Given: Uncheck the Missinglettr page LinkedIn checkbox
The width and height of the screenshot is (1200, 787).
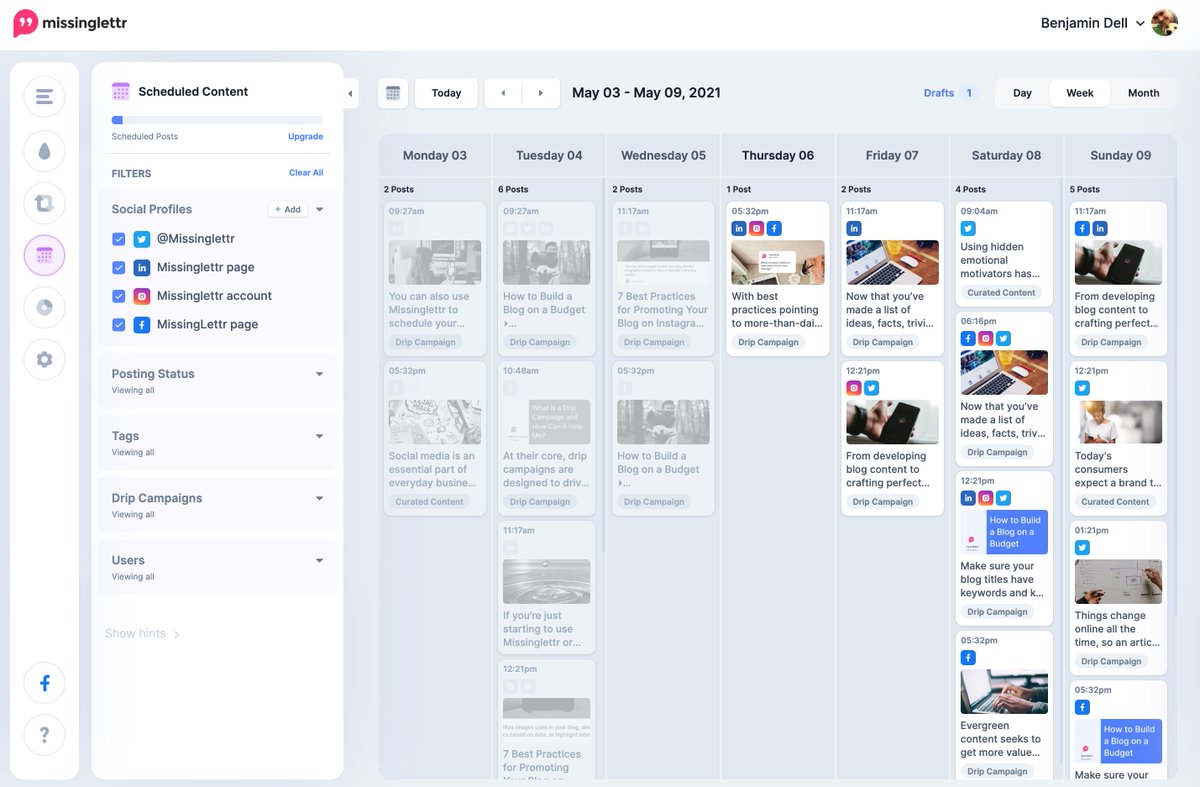Looking at the screenshot, I should click(119, 267).
